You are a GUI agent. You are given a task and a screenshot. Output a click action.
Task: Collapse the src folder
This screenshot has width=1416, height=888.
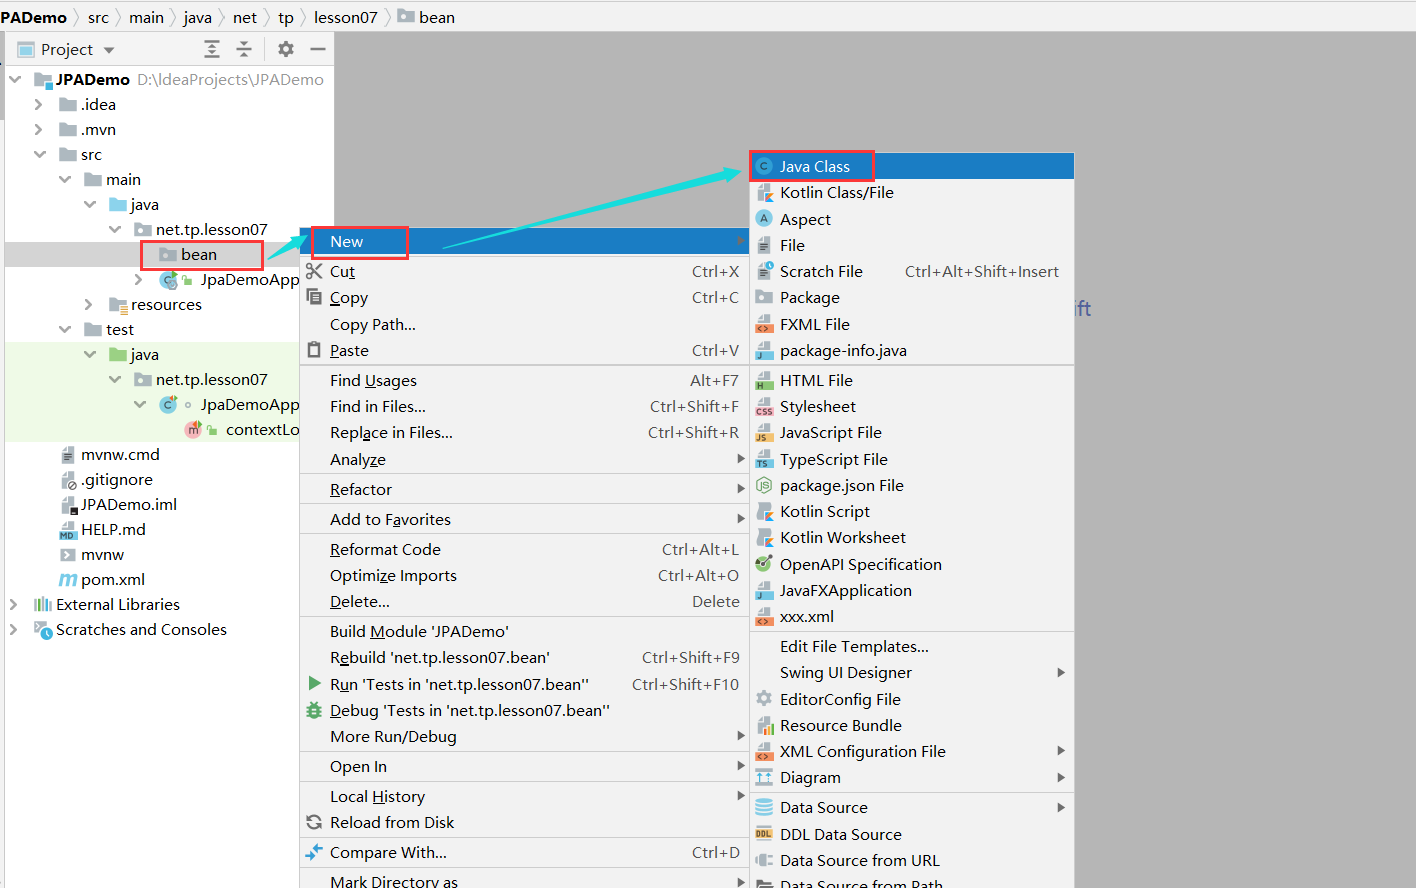[x=39, y=154]
